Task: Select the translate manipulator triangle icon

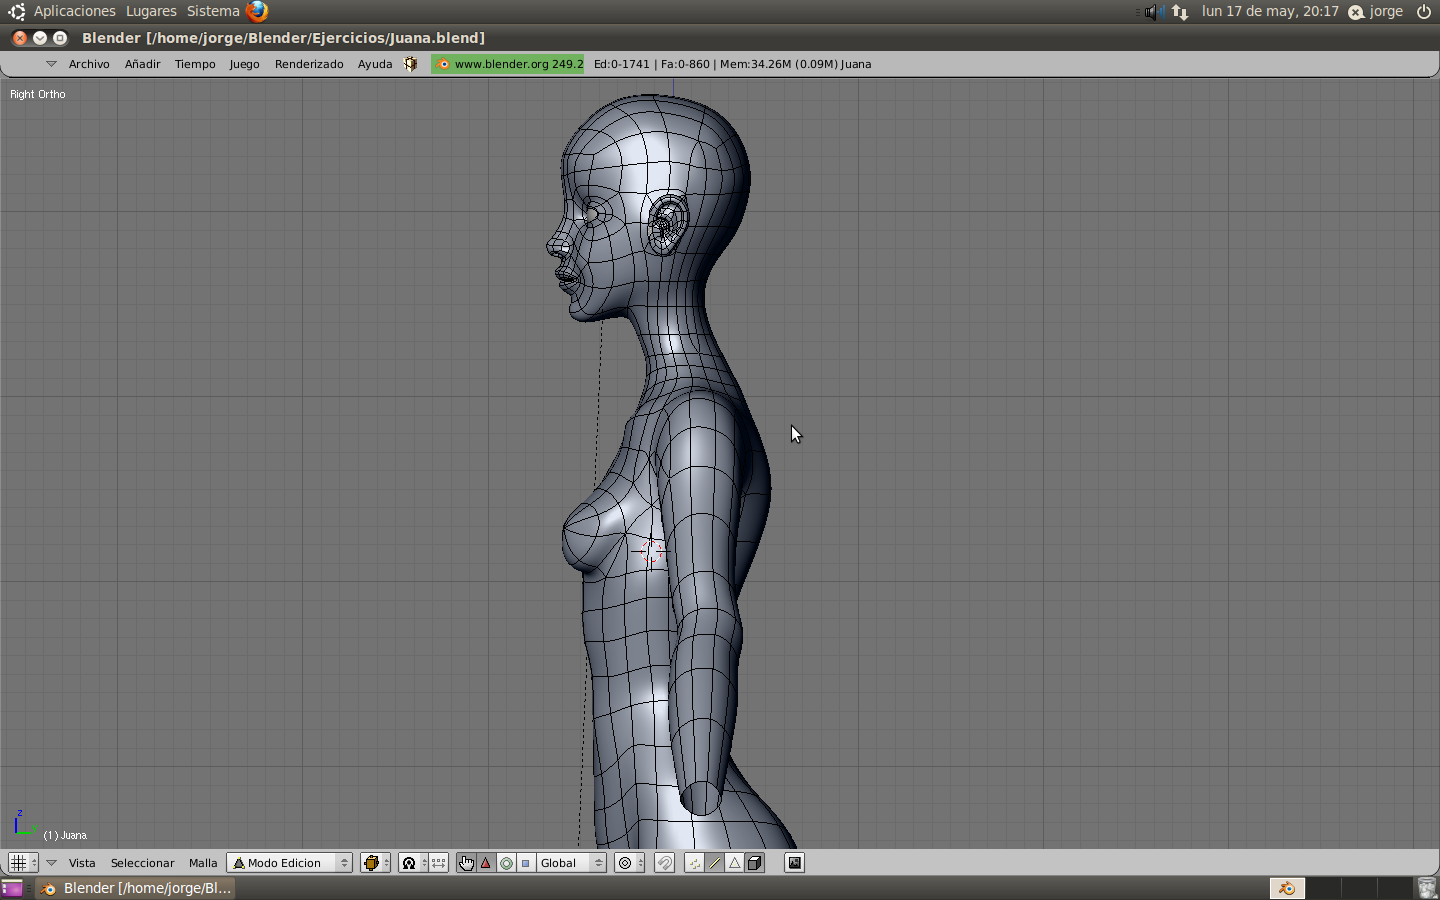Action: [486, 863]
